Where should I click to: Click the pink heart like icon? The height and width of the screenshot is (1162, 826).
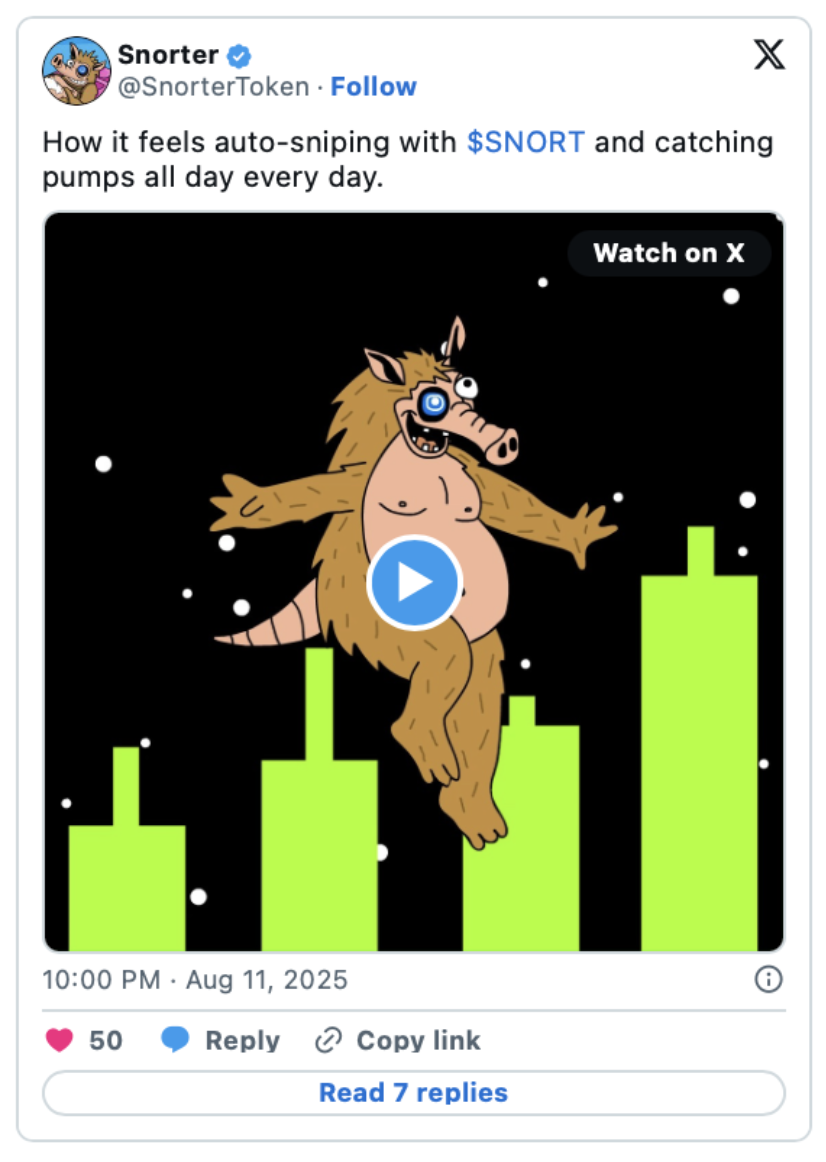click(59, 1040)
